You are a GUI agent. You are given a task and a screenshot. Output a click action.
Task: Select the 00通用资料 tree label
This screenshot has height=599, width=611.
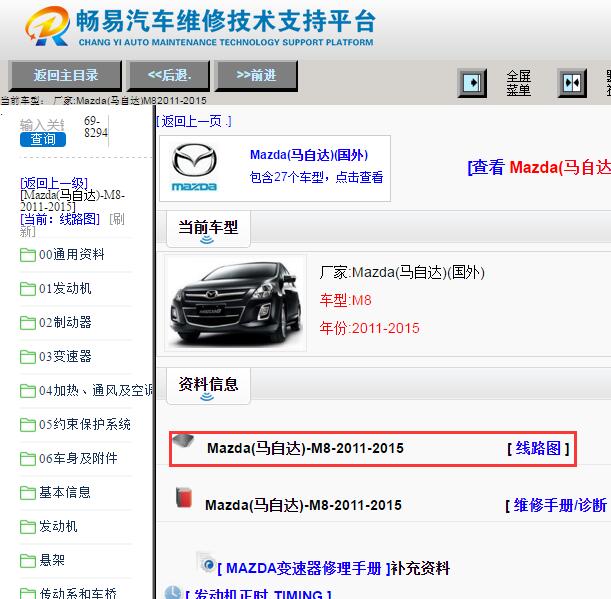pyautogui.click(x=72, y=254)
